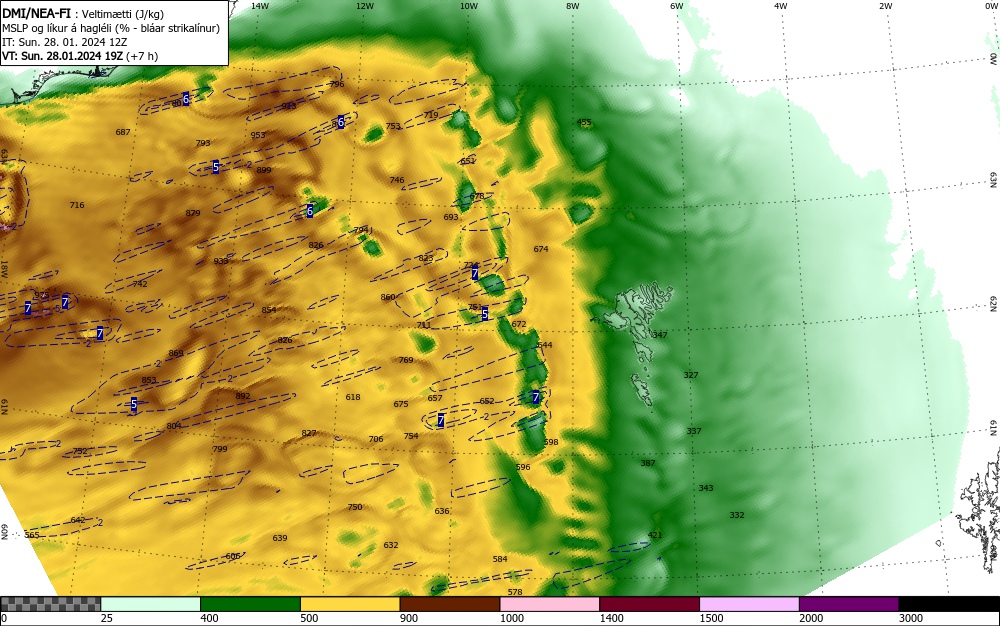
Task: Pick the pale green 25–400 legend swatch
Action: coord(151,604)
